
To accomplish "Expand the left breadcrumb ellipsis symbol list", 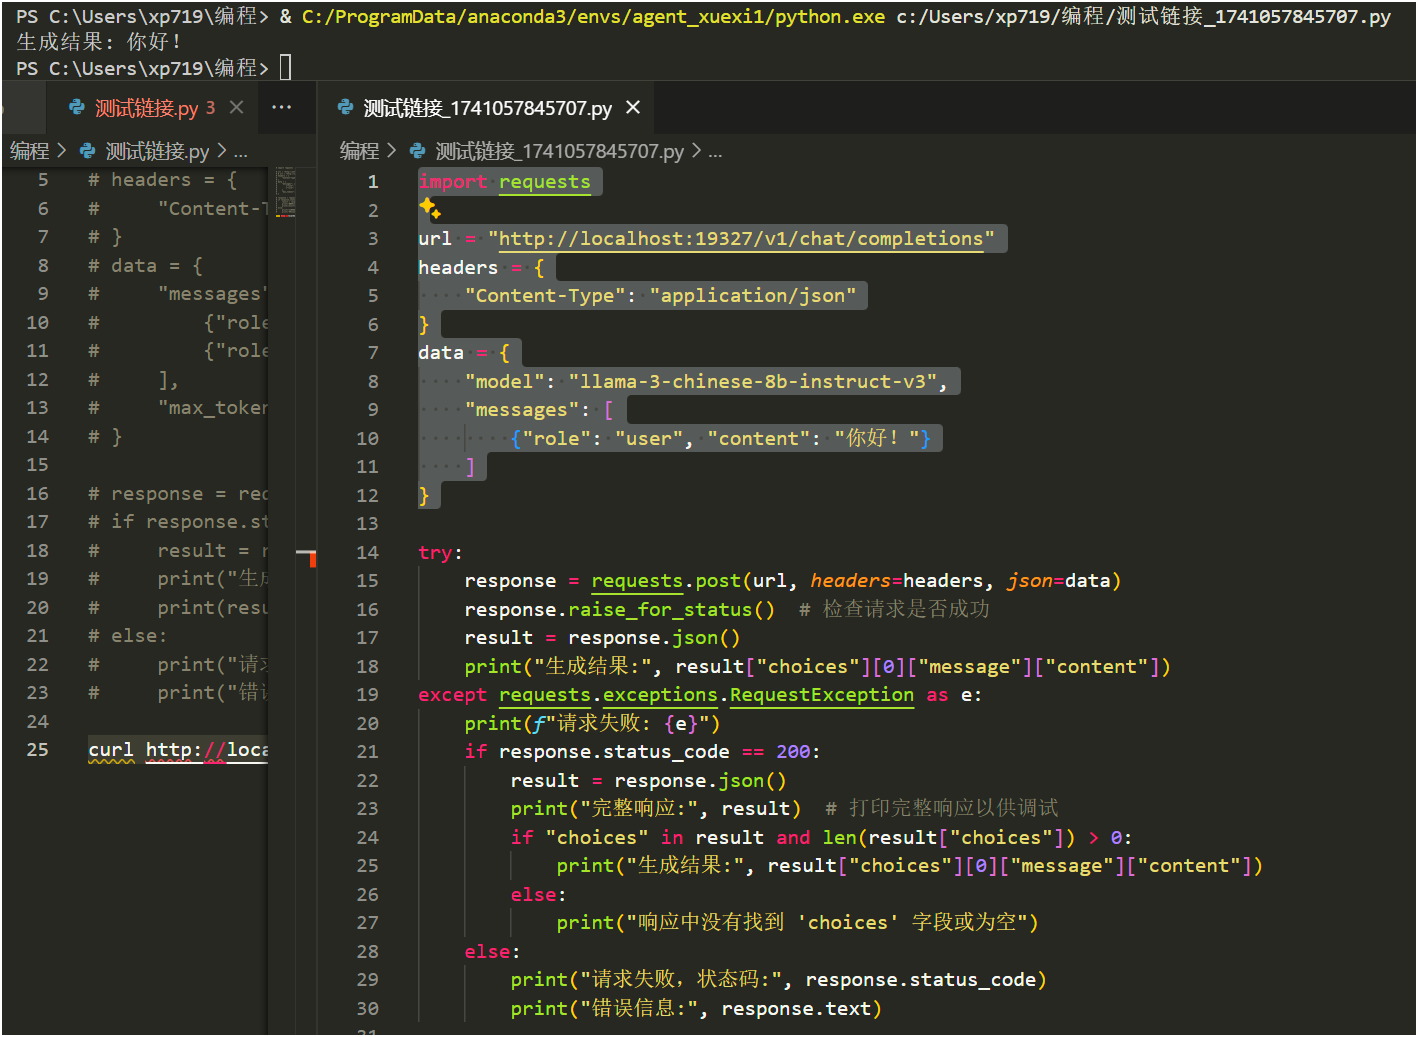I will point(240,152).
